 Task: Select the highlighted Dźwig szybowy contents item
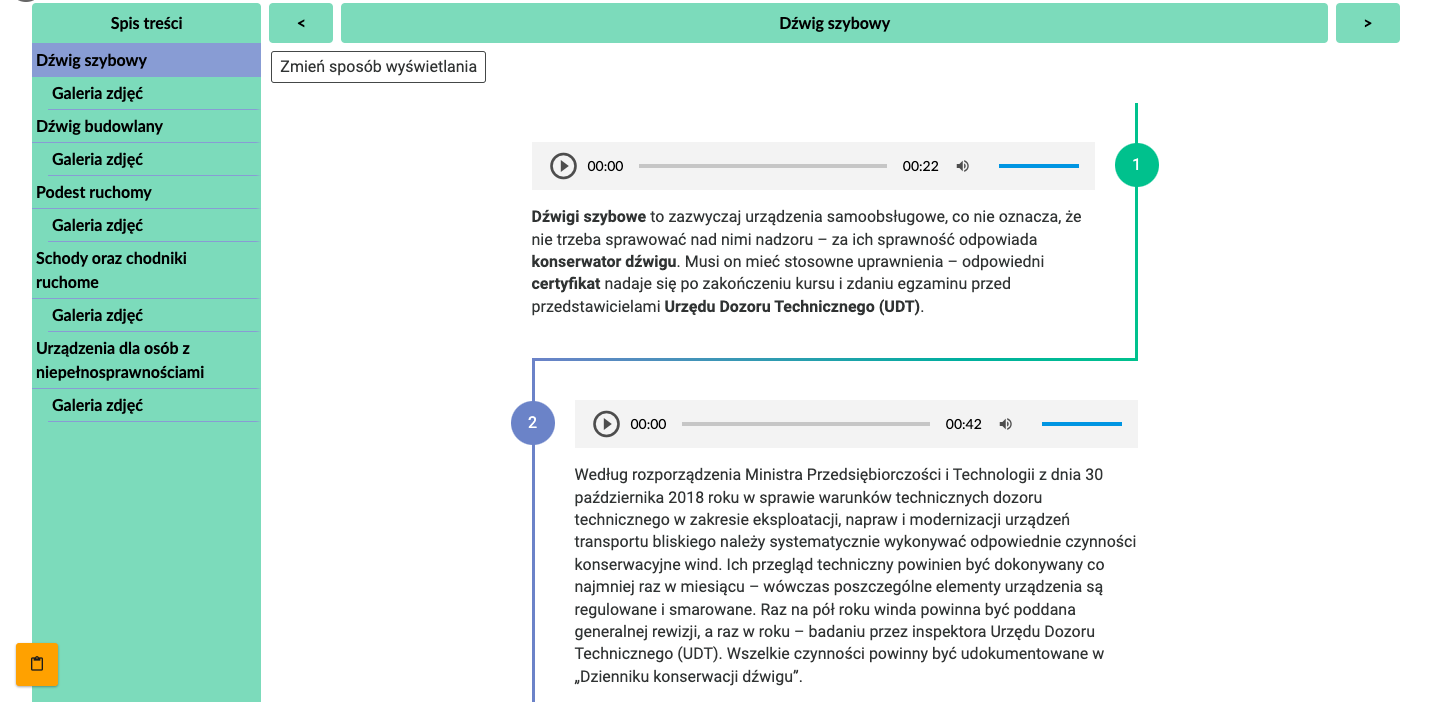(x=91, y=60)
